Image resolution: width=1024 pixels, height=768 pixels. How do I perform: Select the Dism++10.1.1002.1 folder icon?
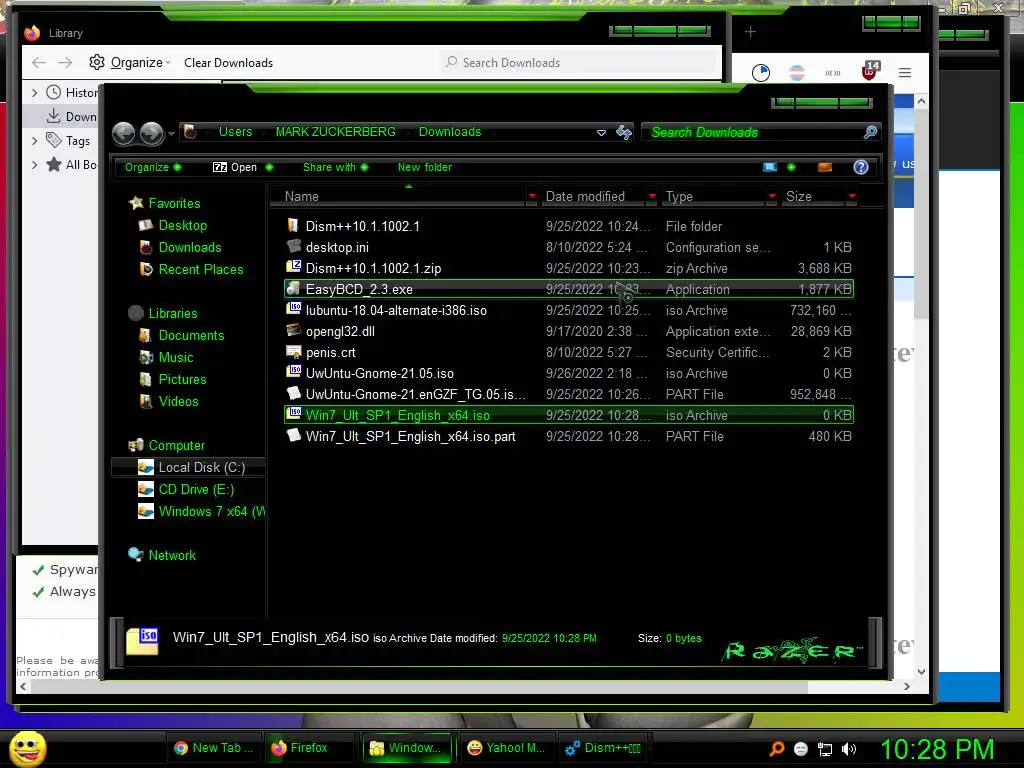pos(293,225)
